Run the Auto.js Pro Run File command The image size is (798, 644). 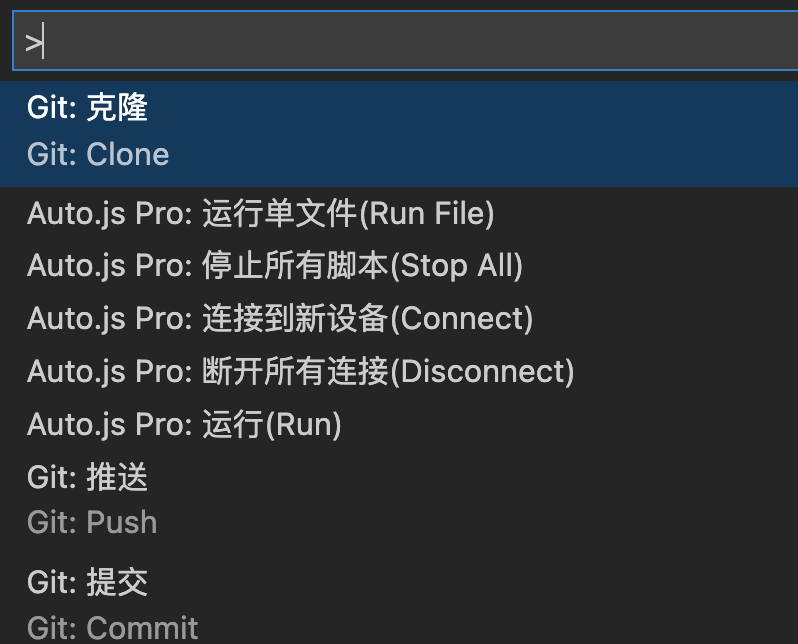(x=260, y=213)
